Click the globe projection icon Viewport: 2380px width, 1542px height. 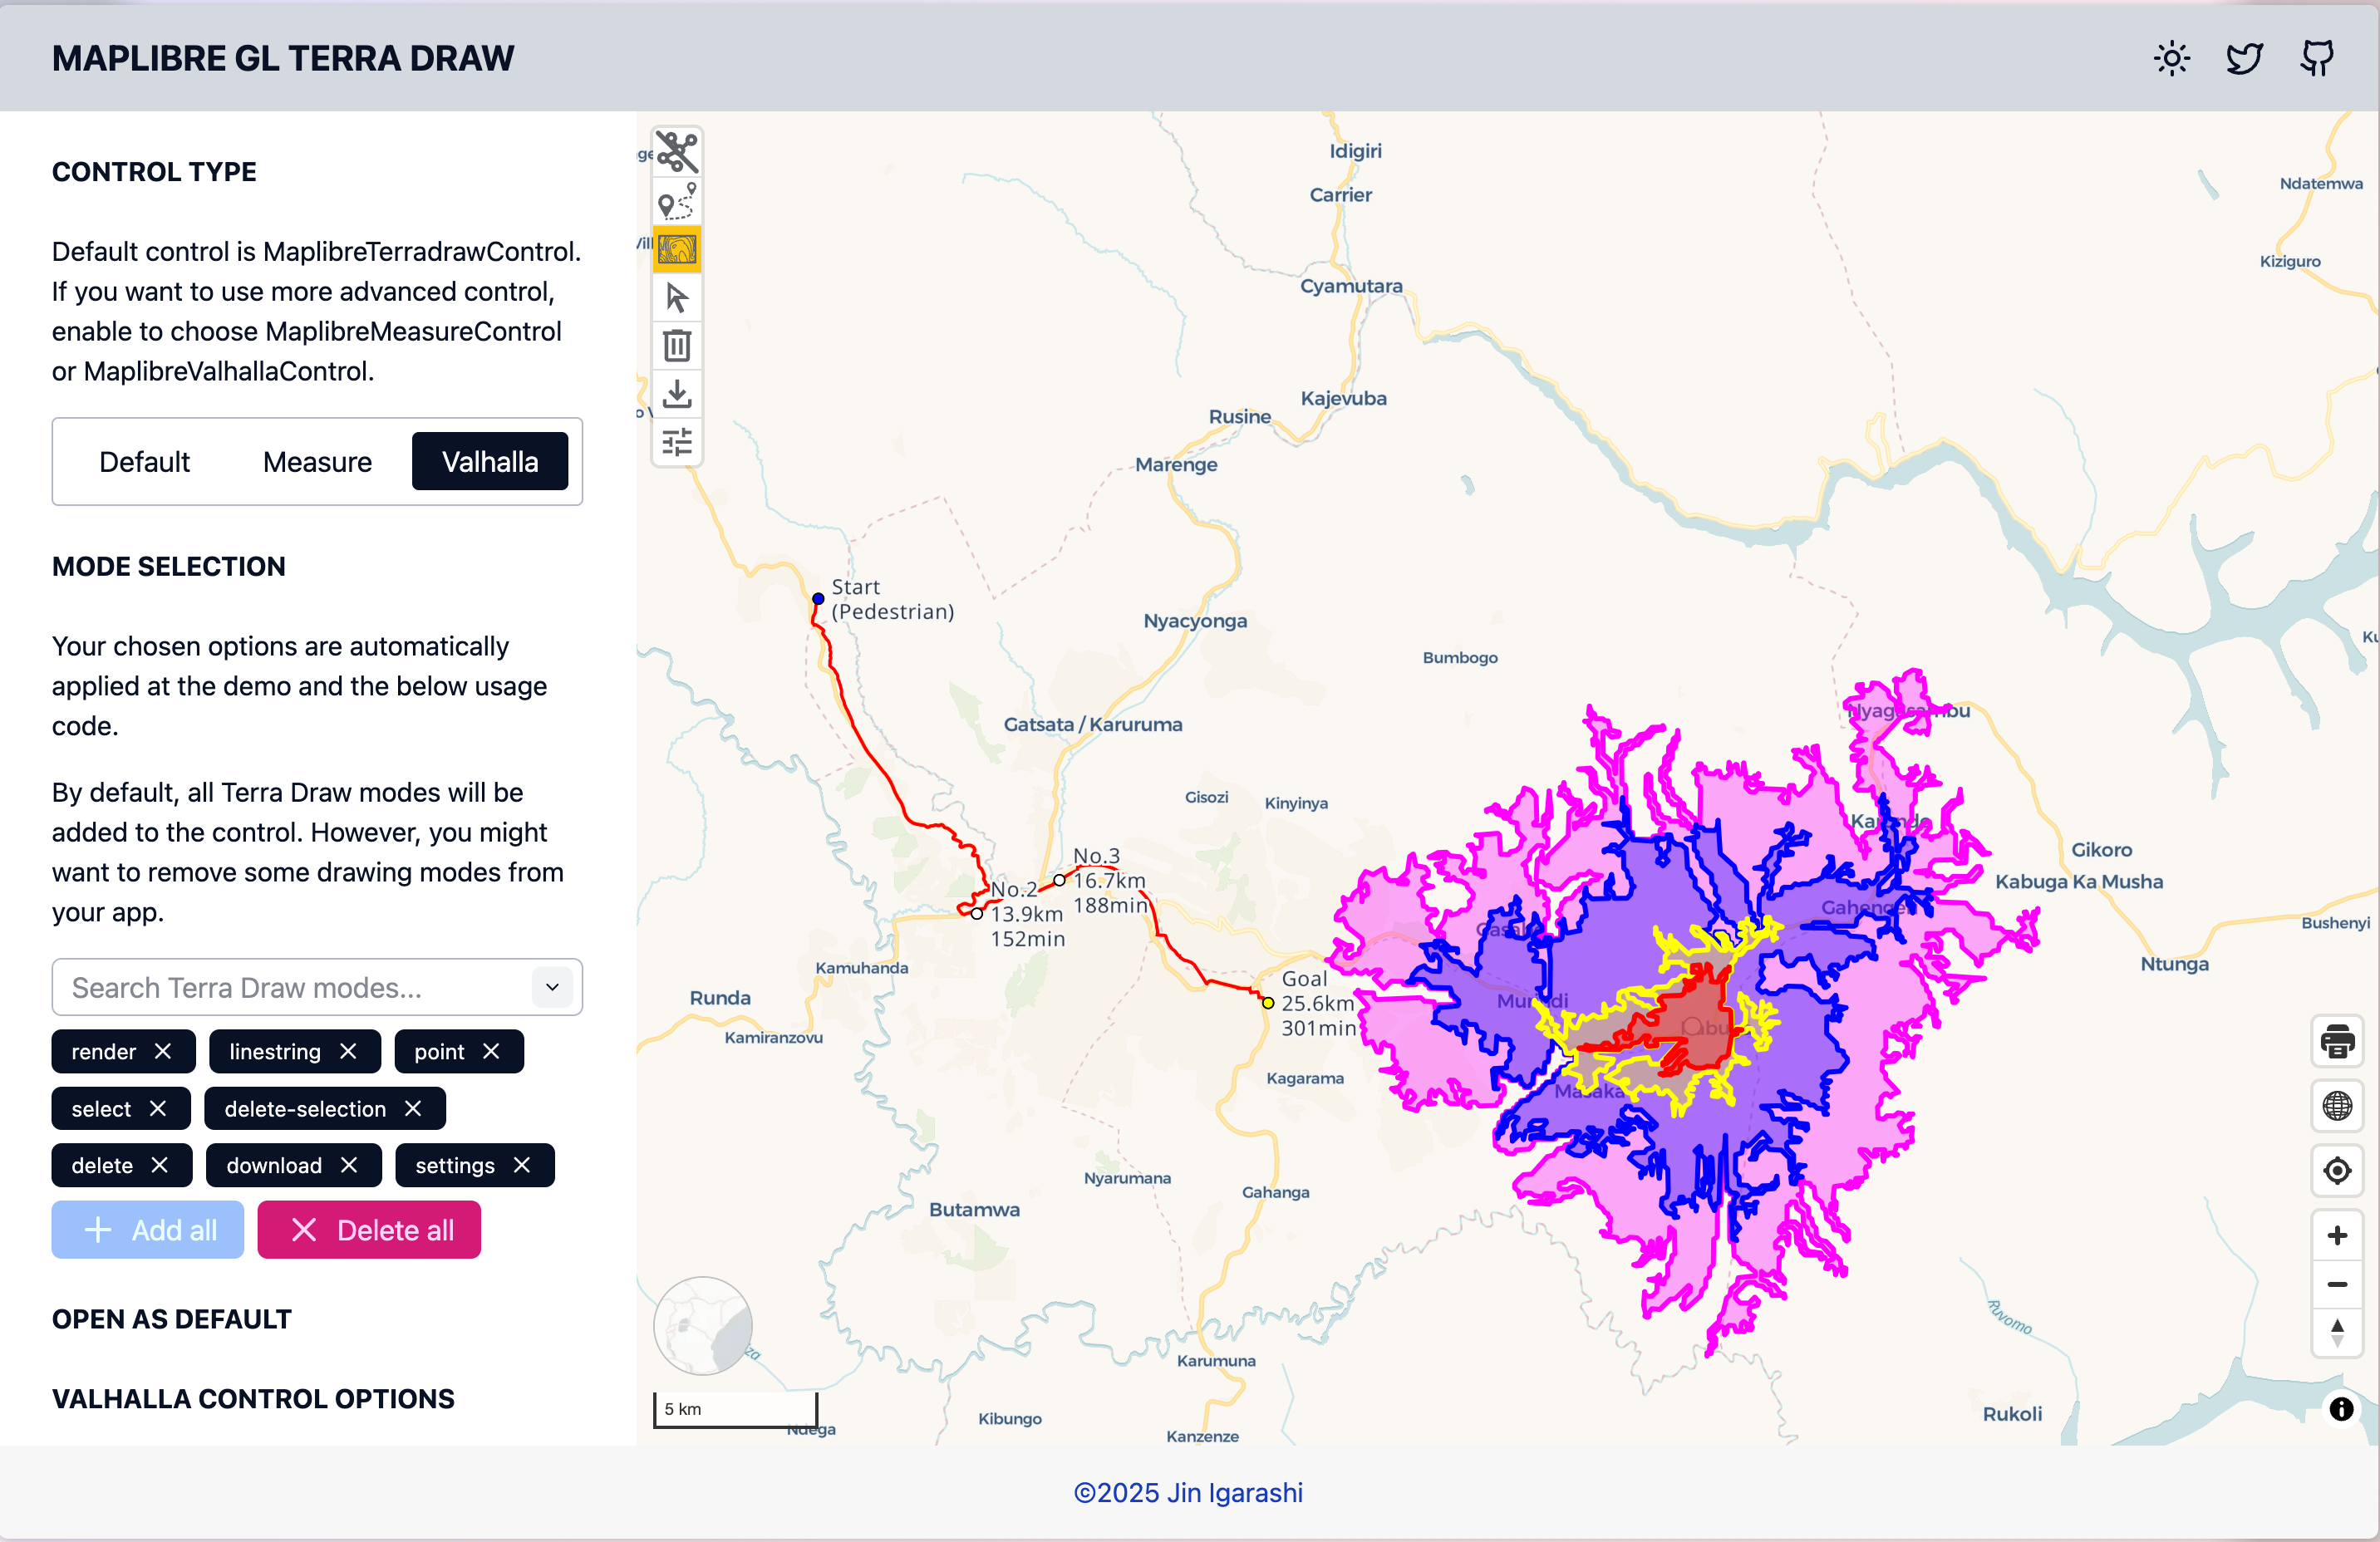2337,1106
